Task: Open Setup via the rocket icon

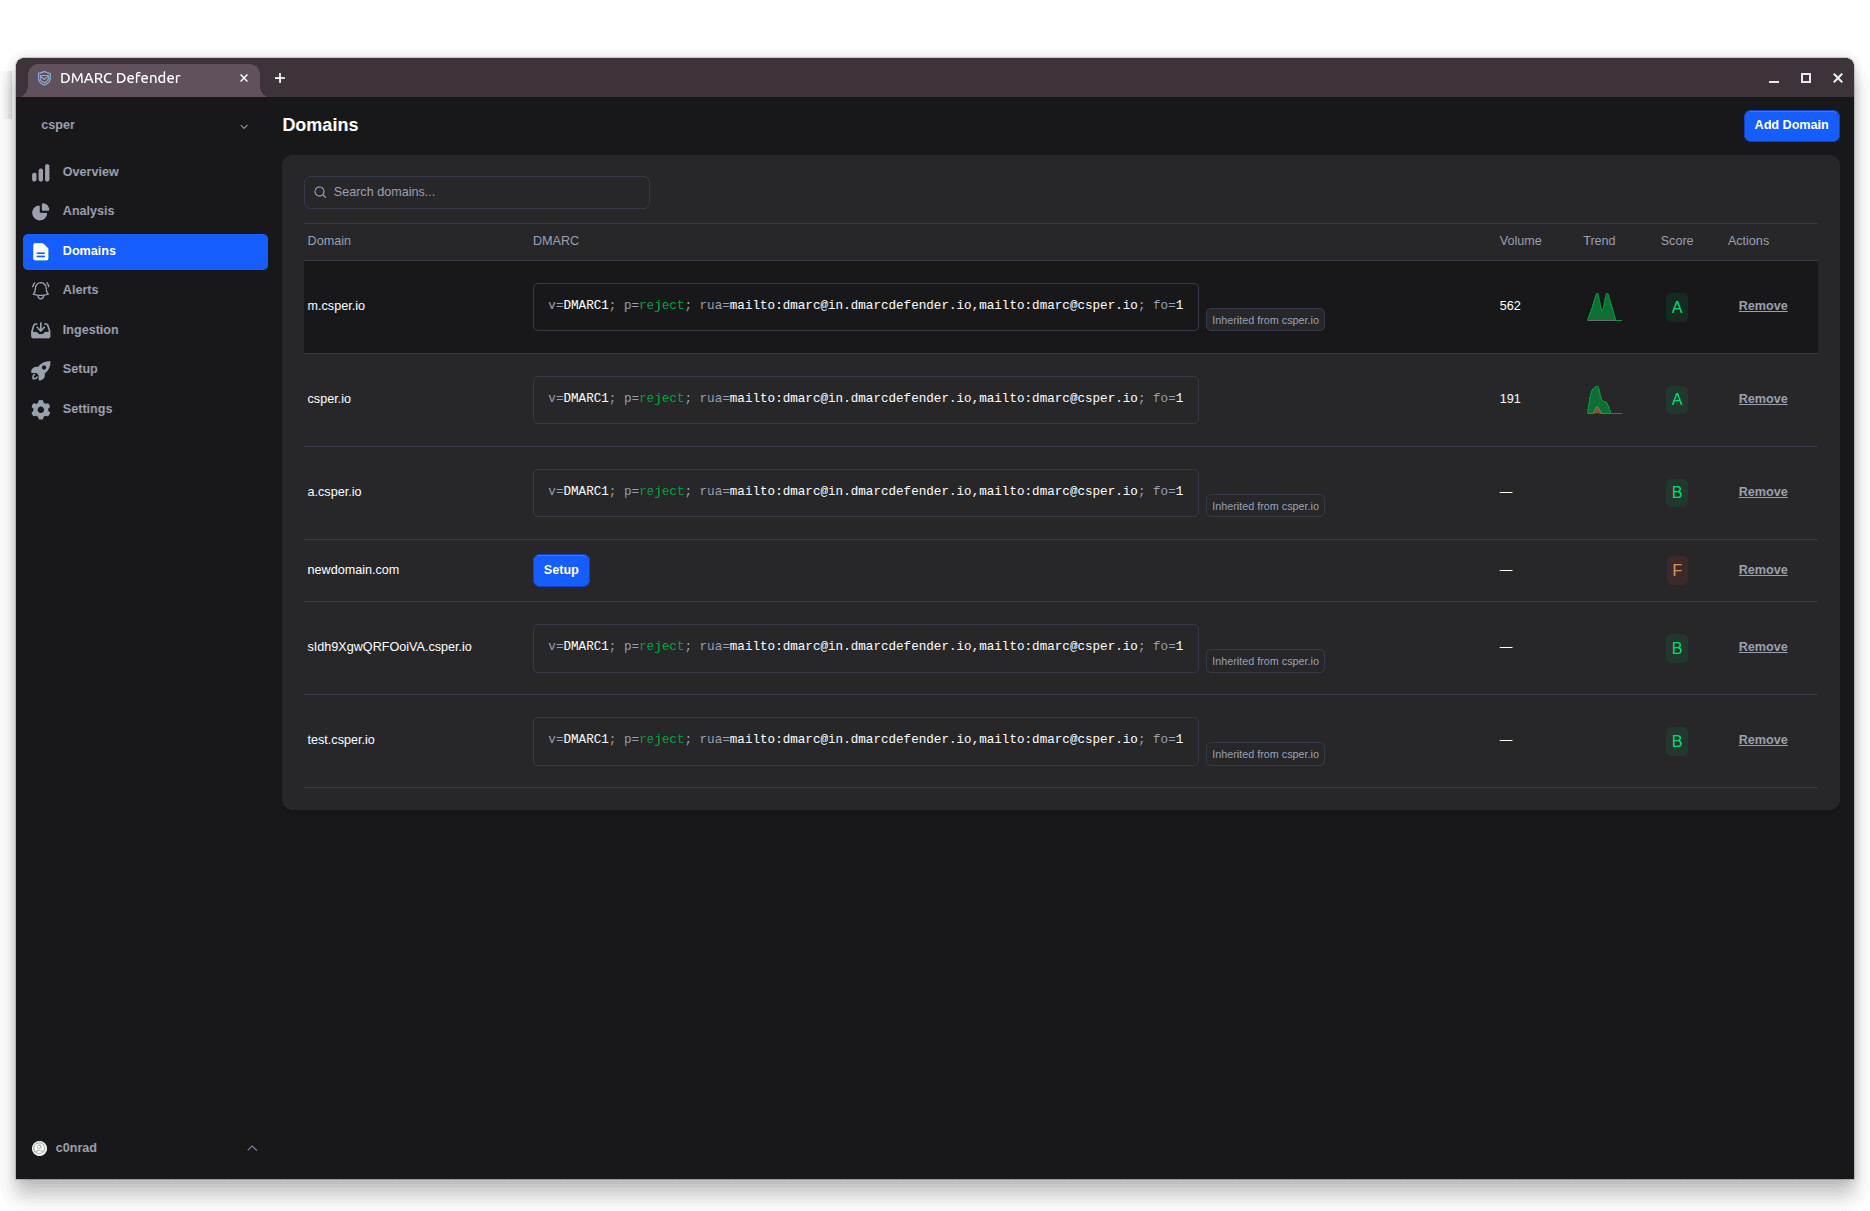Action: pos(41,369)
